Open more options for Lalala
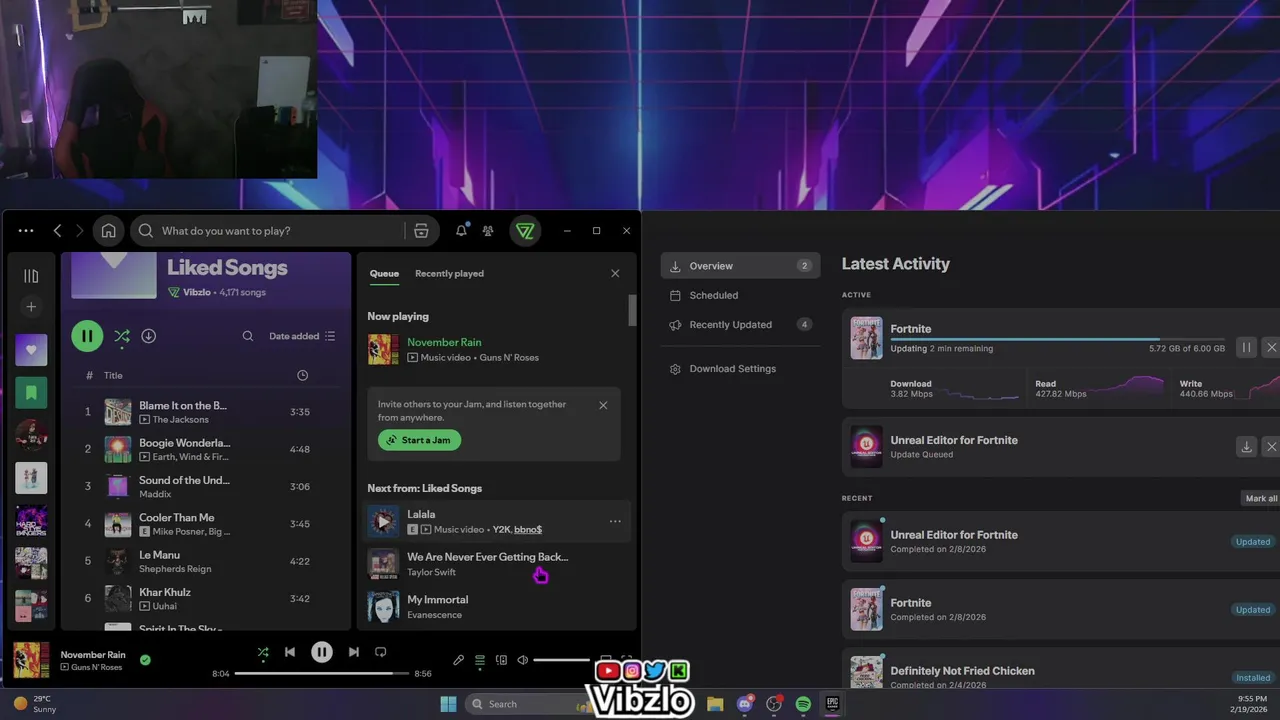The width and height of the screenshot is (1280, 720). point(615,521)
